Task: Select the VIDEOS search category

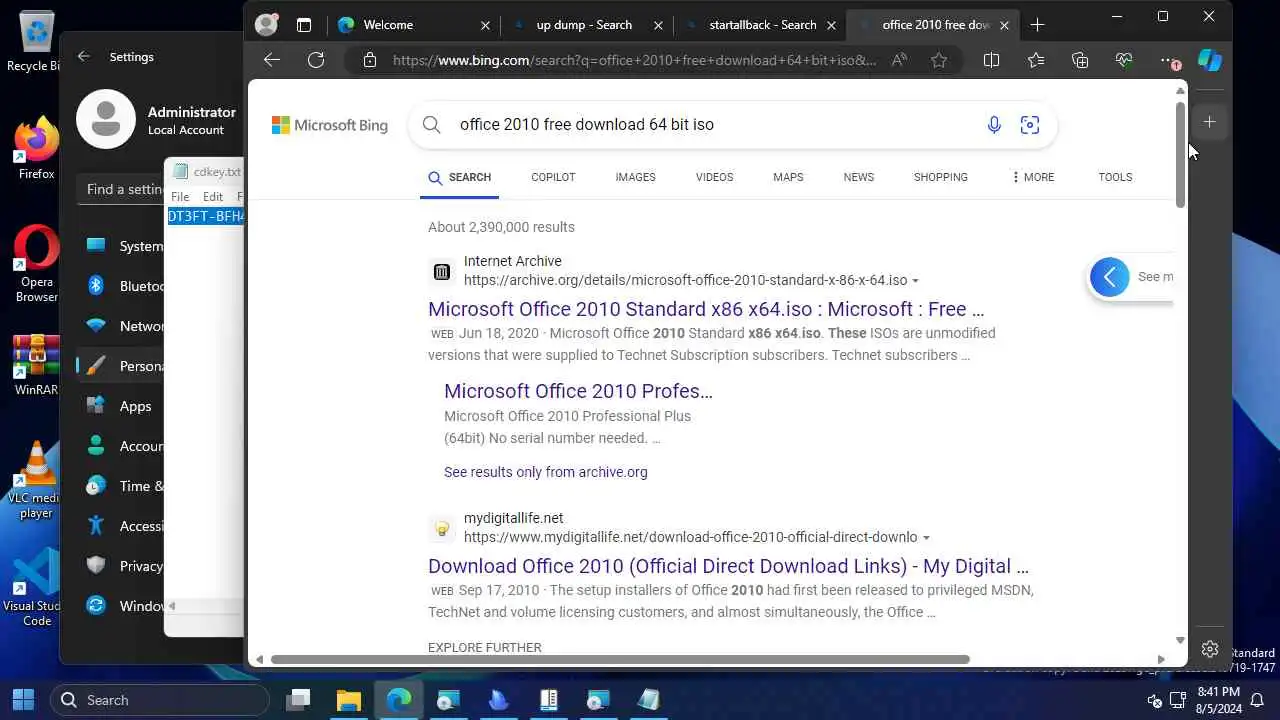Action: (x=714, y=177)
